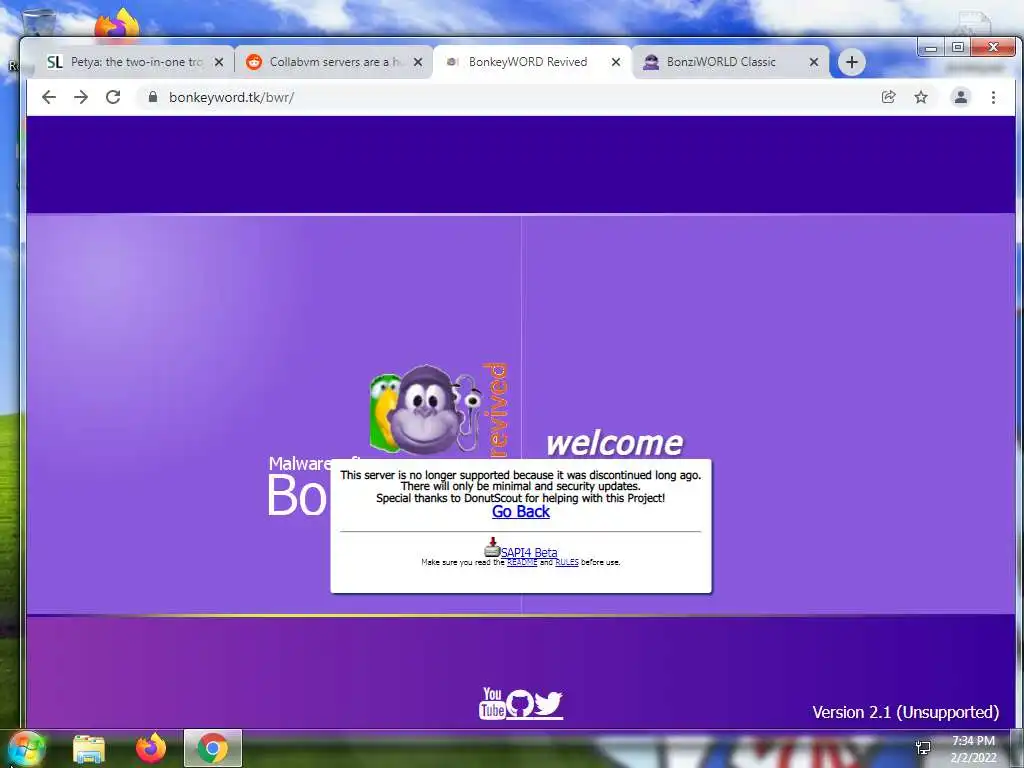The image size is (1024, 768).
Task: Open the GitHub icon in footer
Action: 520,703
